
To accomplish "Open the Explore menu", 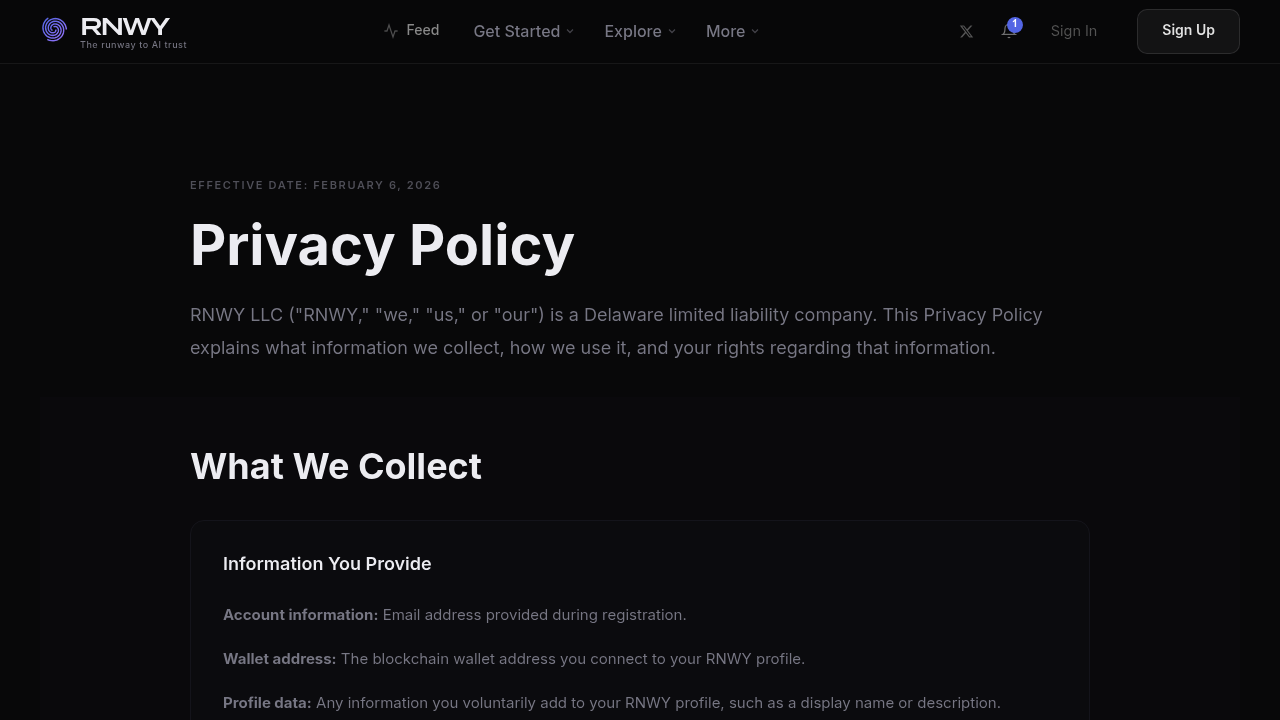I will click(632, 31).
